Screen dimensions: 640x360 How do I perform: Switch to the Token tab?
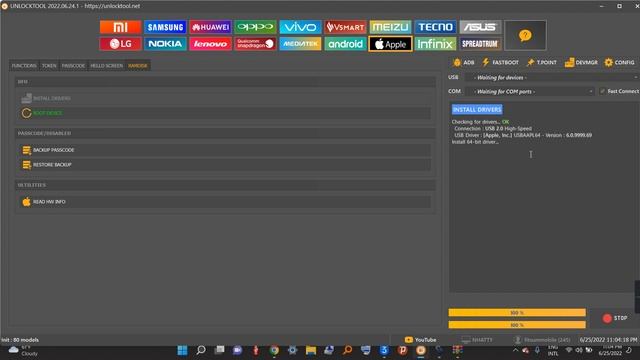coord(49,66)
